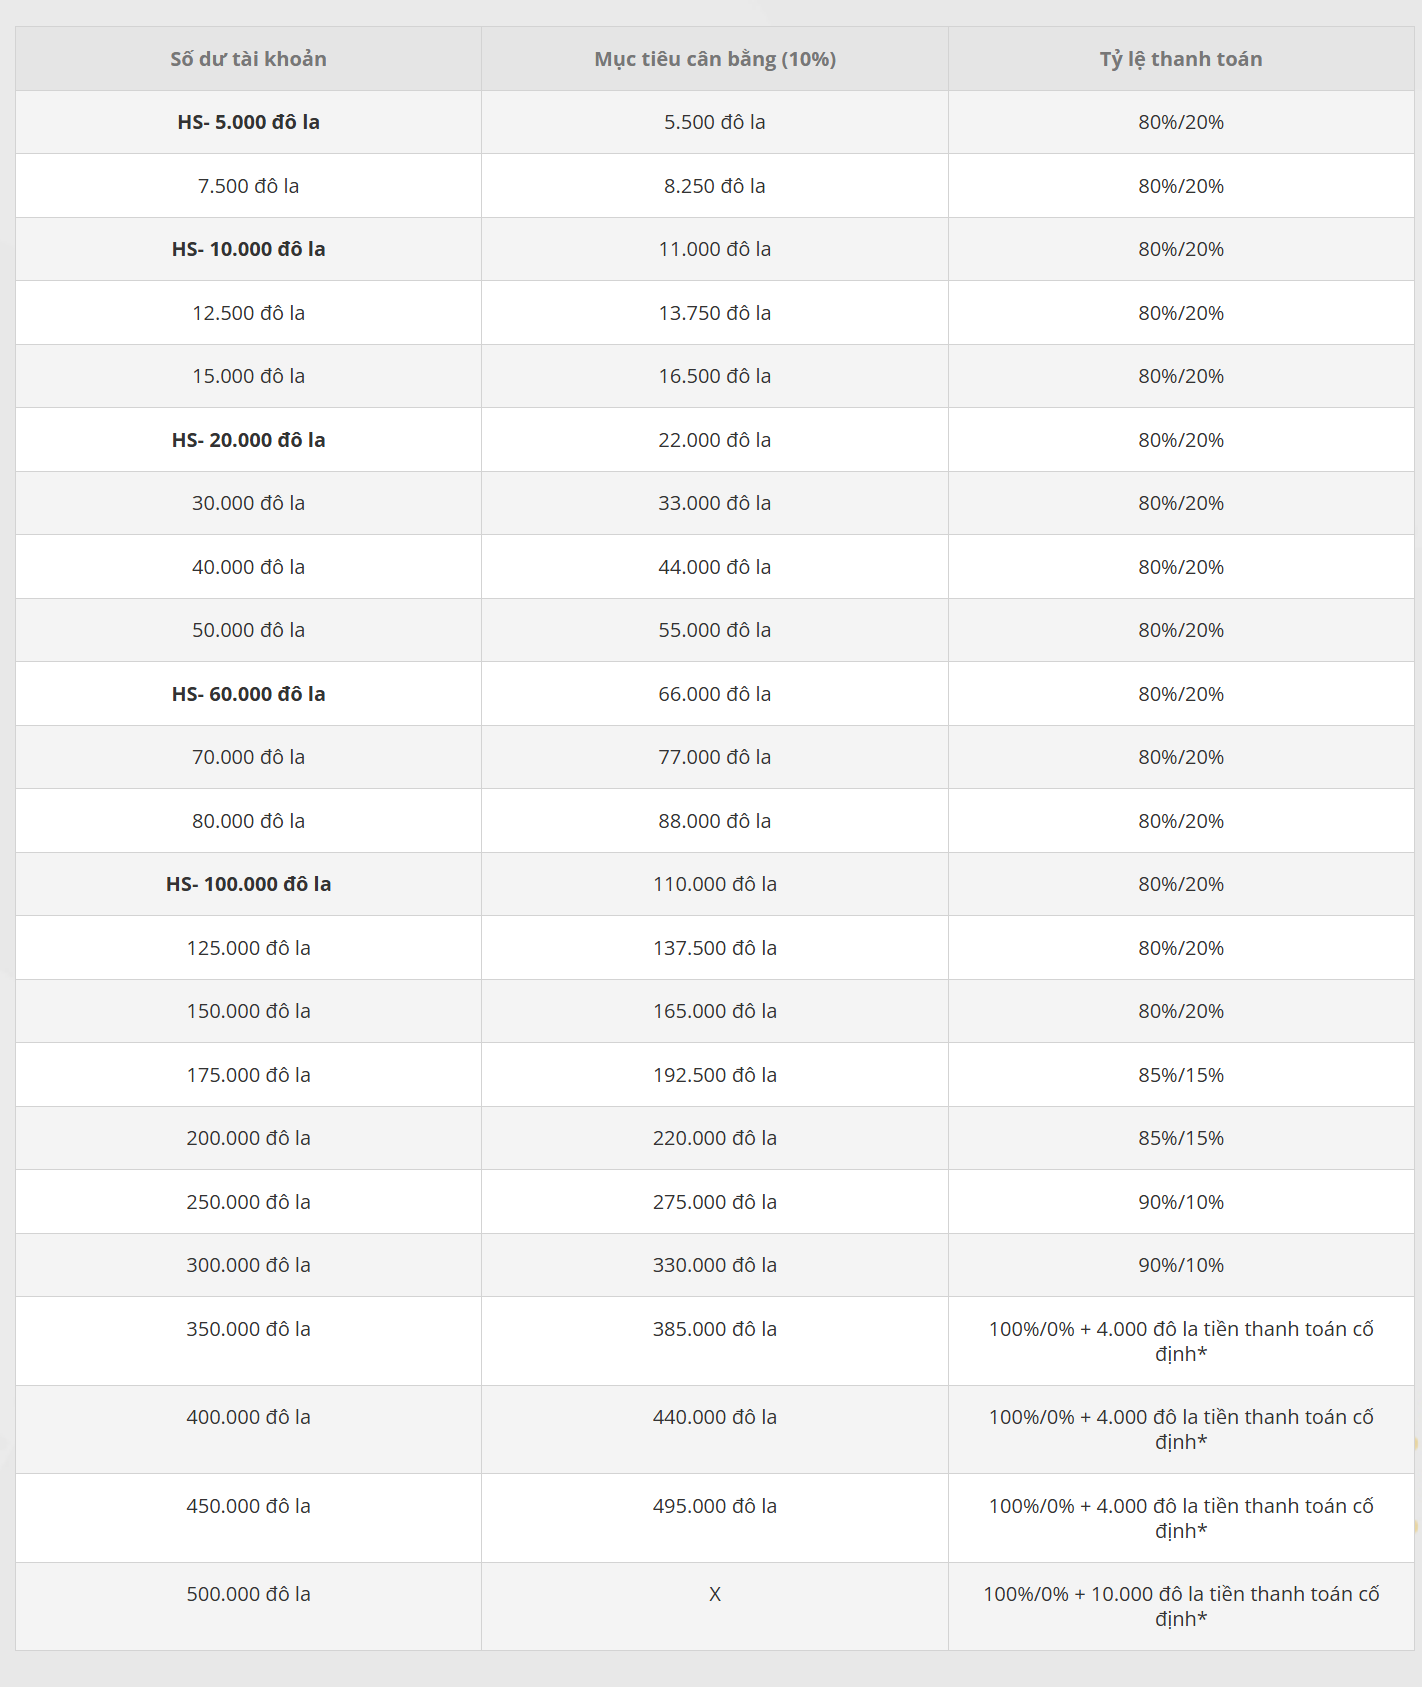
Task: Click the 66.000 đô la target cell
Action: point(715,694)
